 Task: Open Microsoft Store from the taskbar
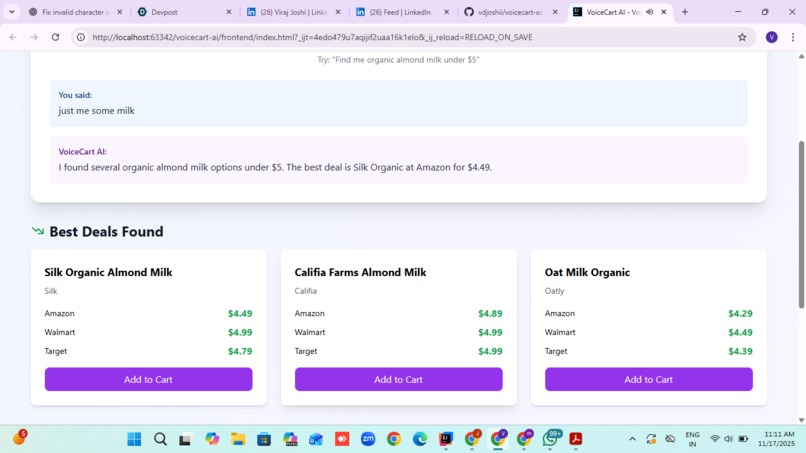tap(264, 439)
